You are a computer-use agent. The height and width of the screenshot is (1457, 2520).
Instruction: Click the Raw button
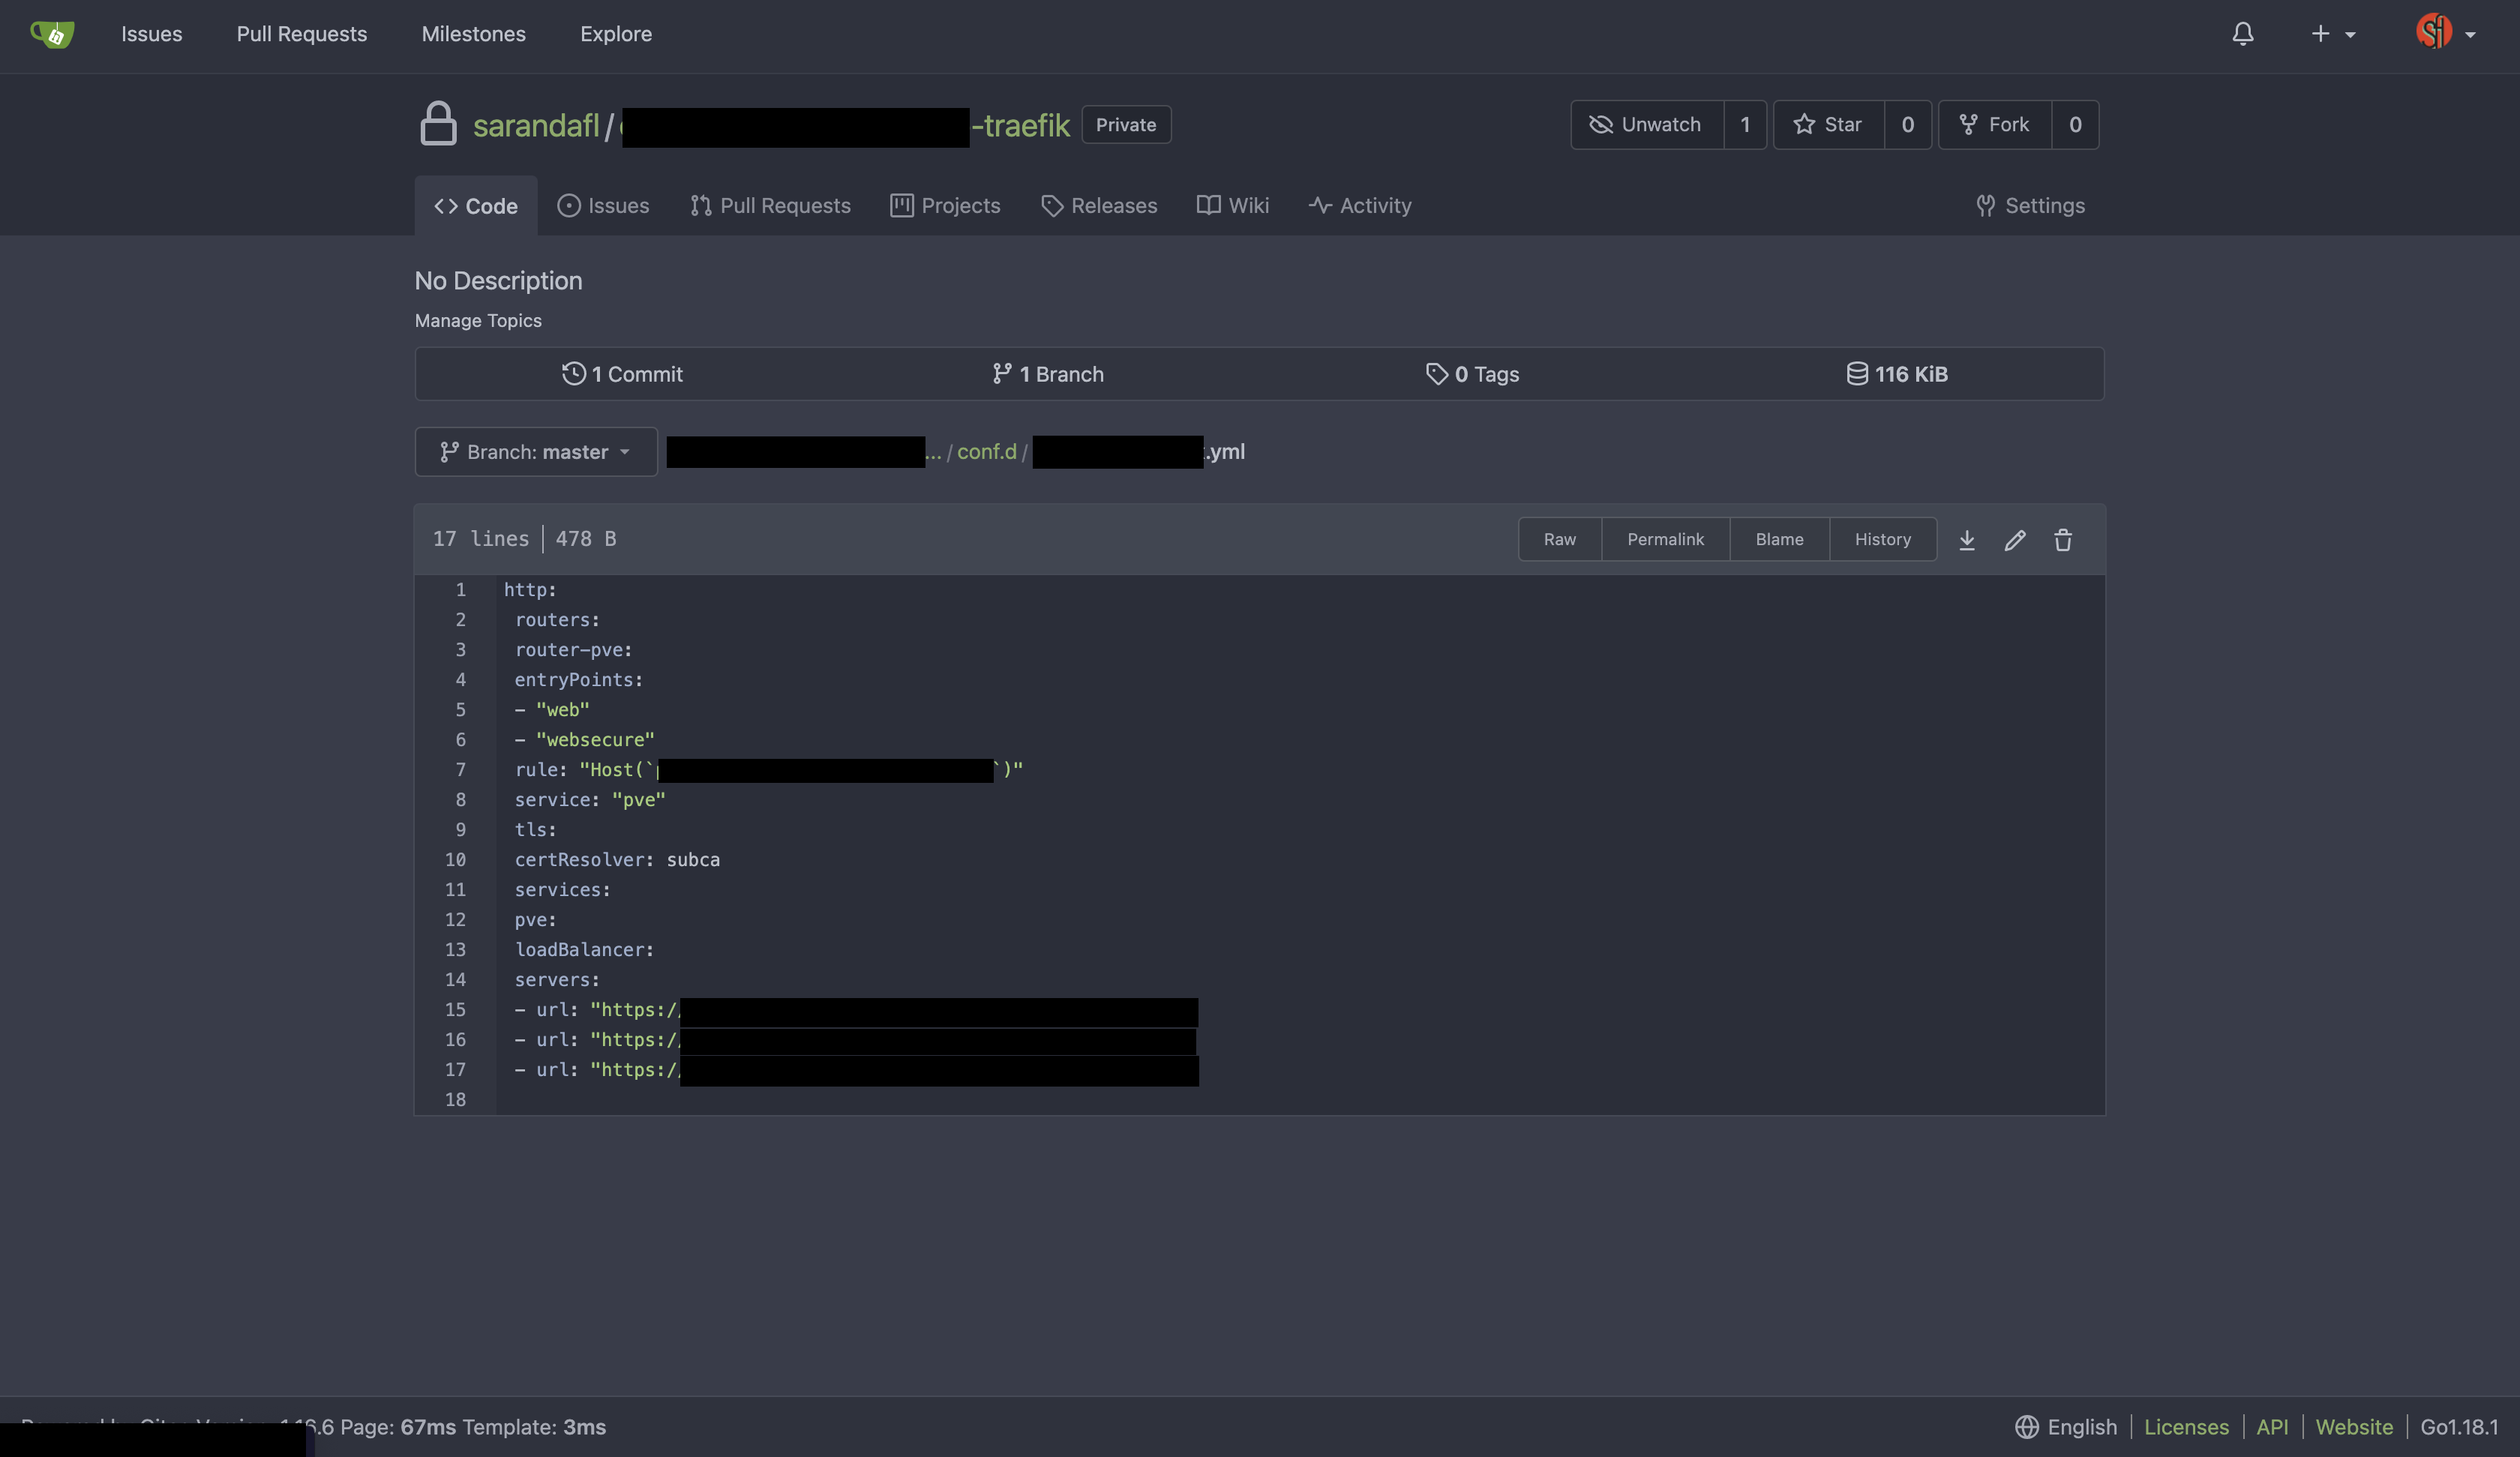(x=1559, y=540)
